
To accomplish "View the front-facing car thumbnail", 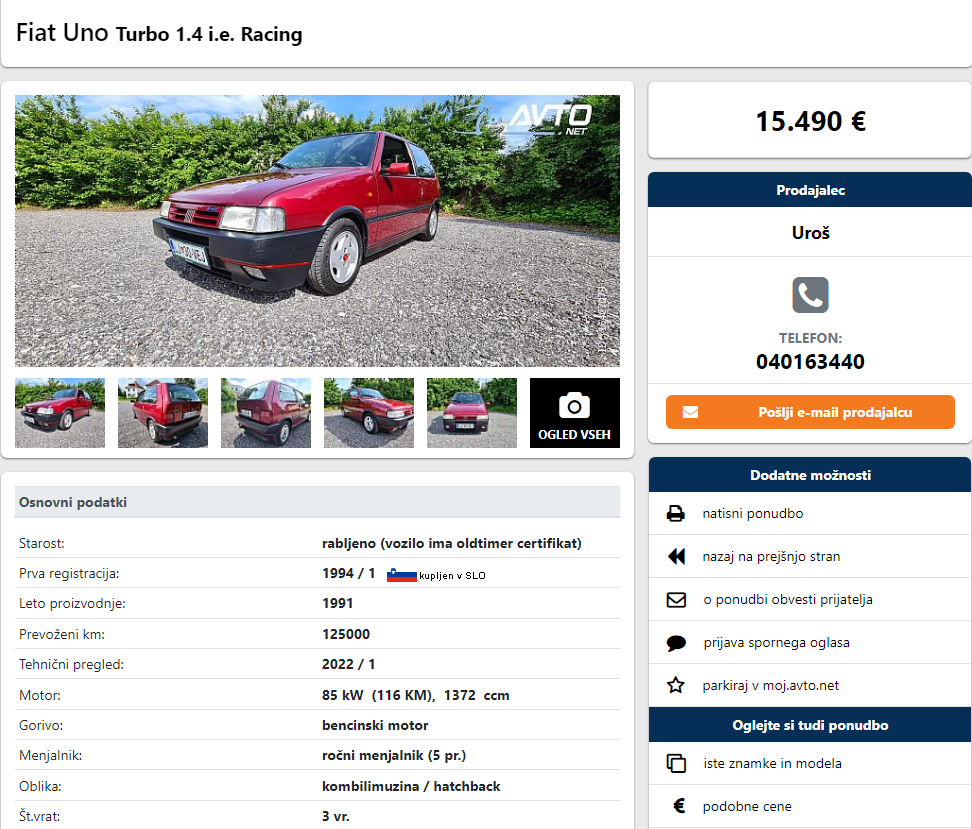I will click(472, 413).
